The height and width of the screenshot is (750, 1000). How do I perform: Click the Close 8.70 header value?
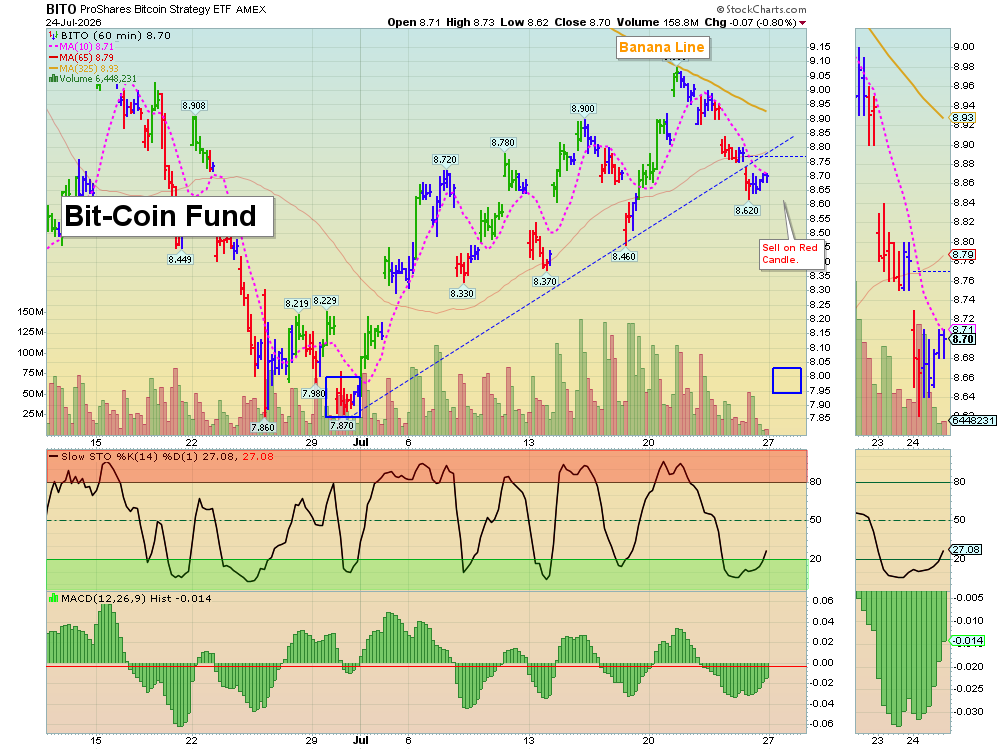(x=582, y=22)
